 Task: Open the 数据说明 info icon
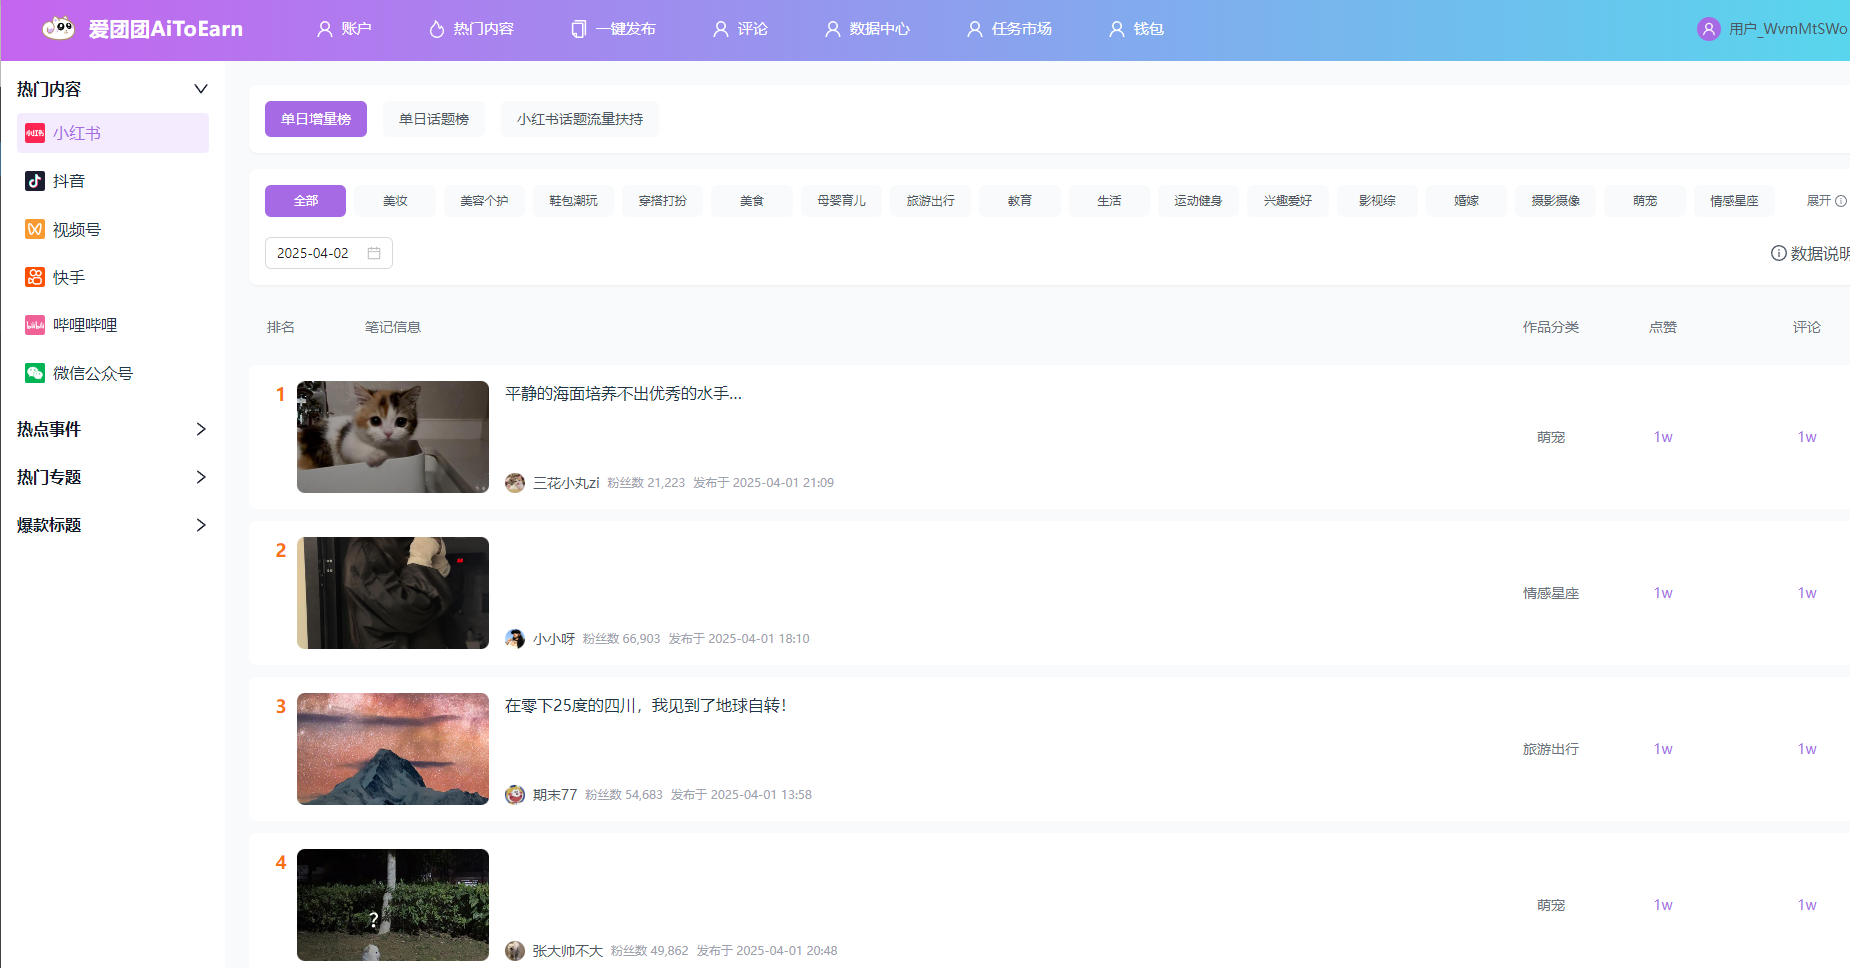click(x=1778, y=253)
